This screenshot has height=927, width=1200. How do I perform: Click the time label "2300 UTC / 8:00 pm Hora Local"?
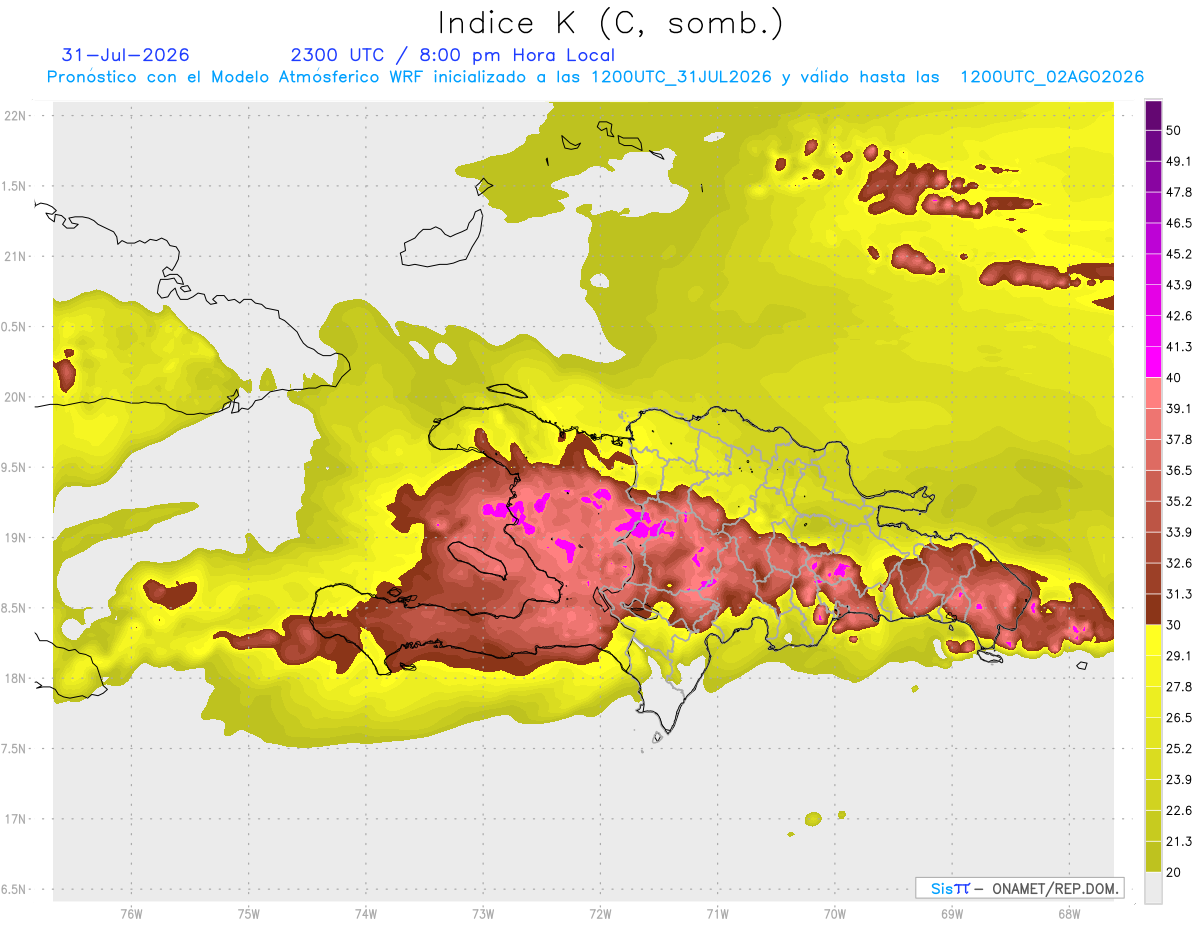[x=452, y=55]
